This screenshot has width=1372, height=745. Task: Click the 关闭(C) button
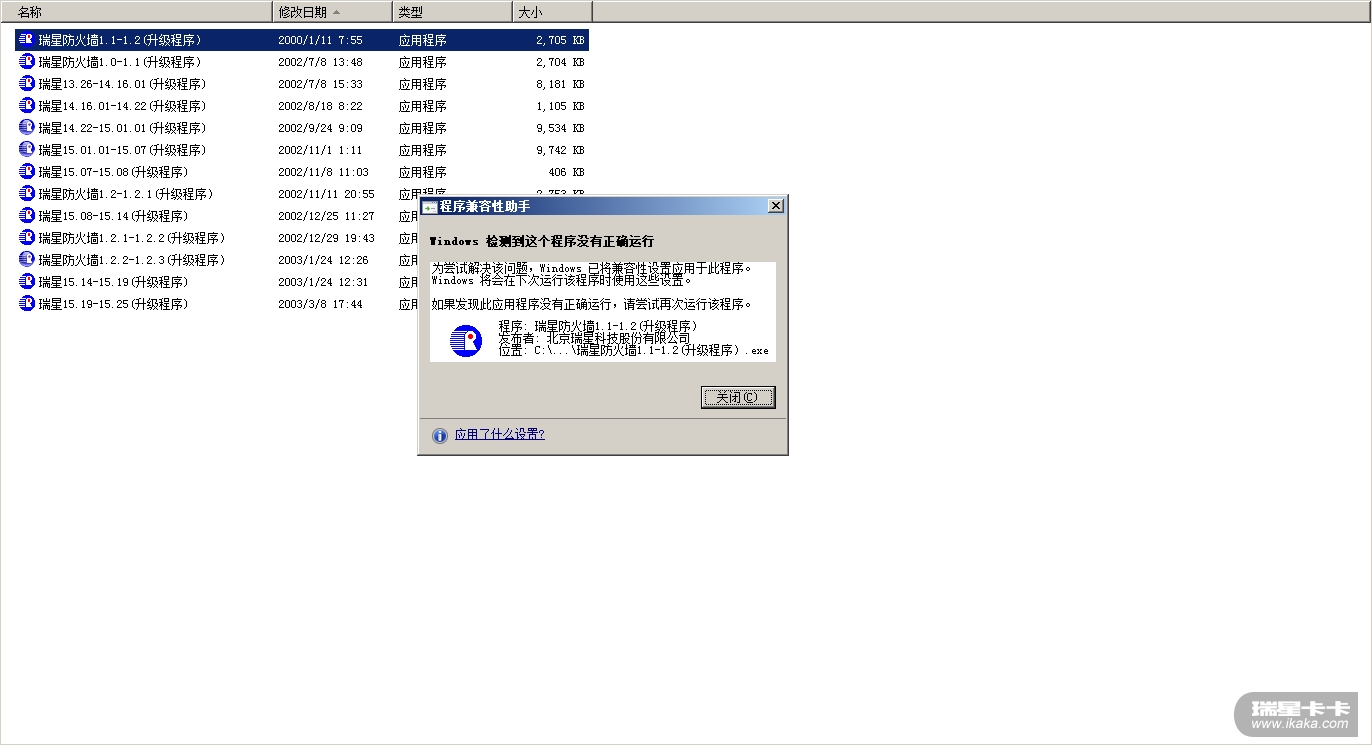tap(738, 397)
